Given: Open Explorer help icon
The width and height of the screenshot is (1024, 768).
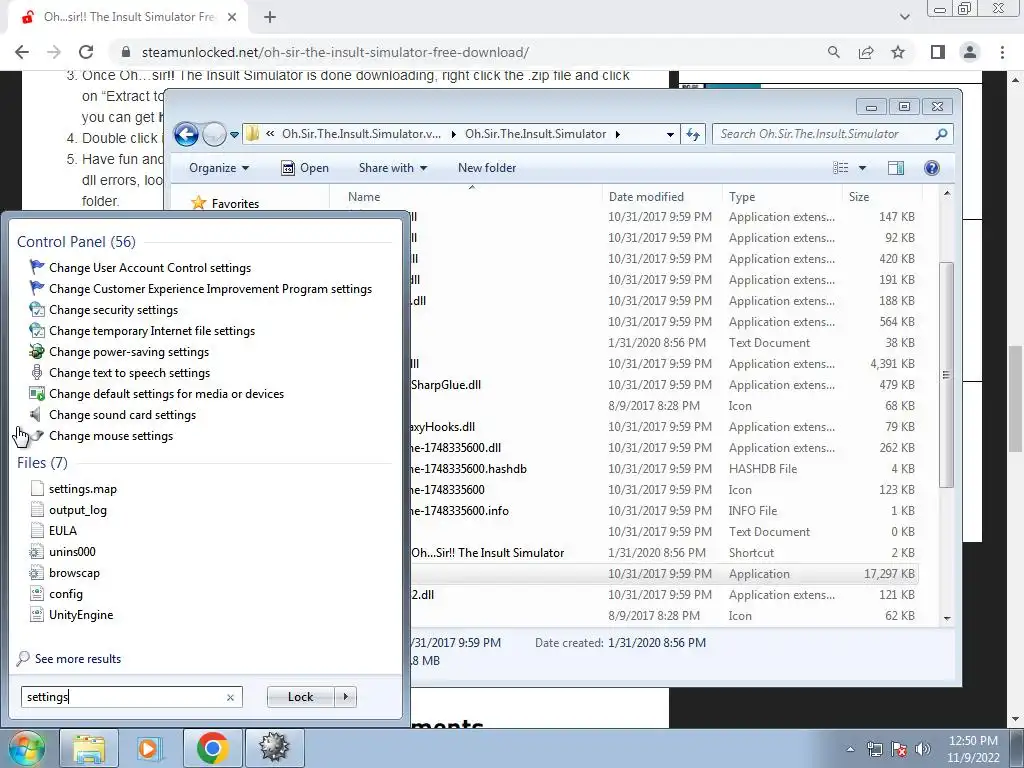Looking at the screenshot, I should [x=932, y=168].
